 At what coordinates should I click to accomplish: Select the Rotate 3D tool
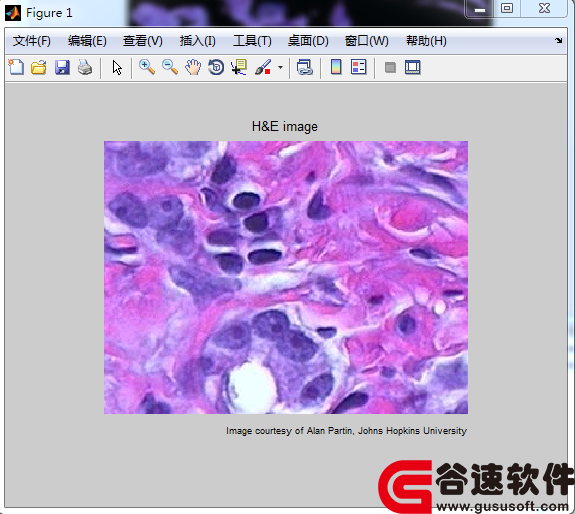(216, 67)
